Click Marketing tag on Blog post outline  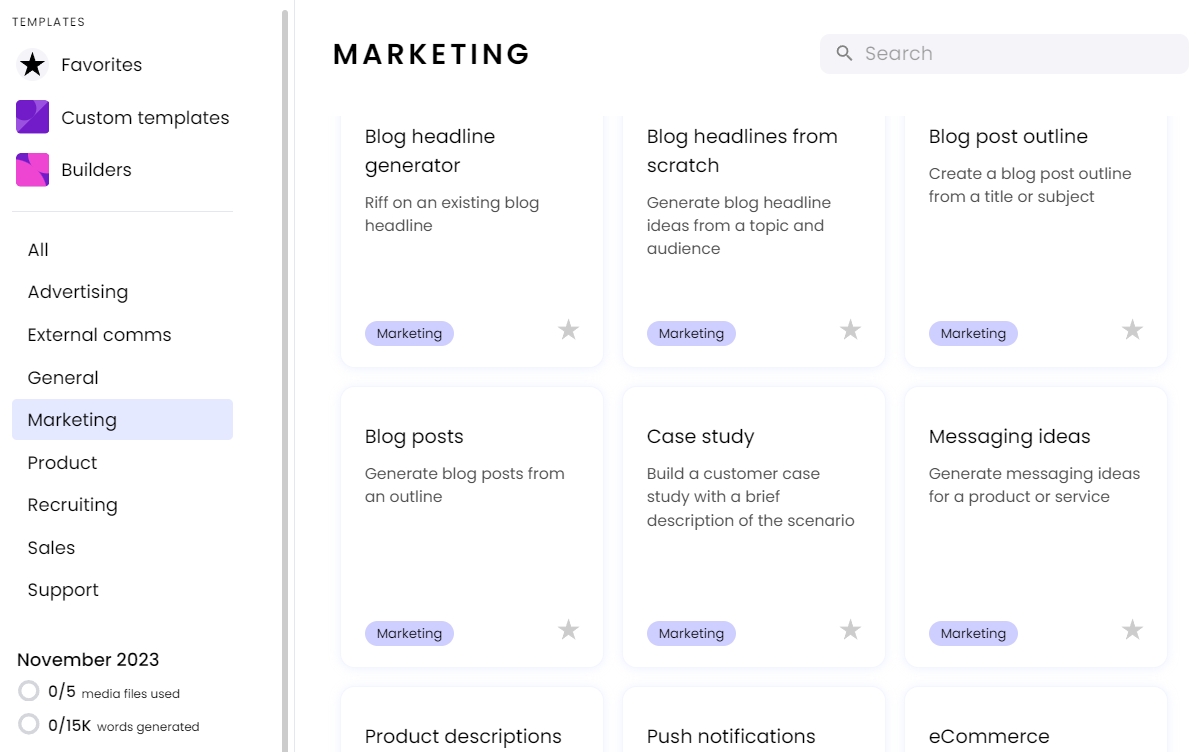tap(973, 334)
